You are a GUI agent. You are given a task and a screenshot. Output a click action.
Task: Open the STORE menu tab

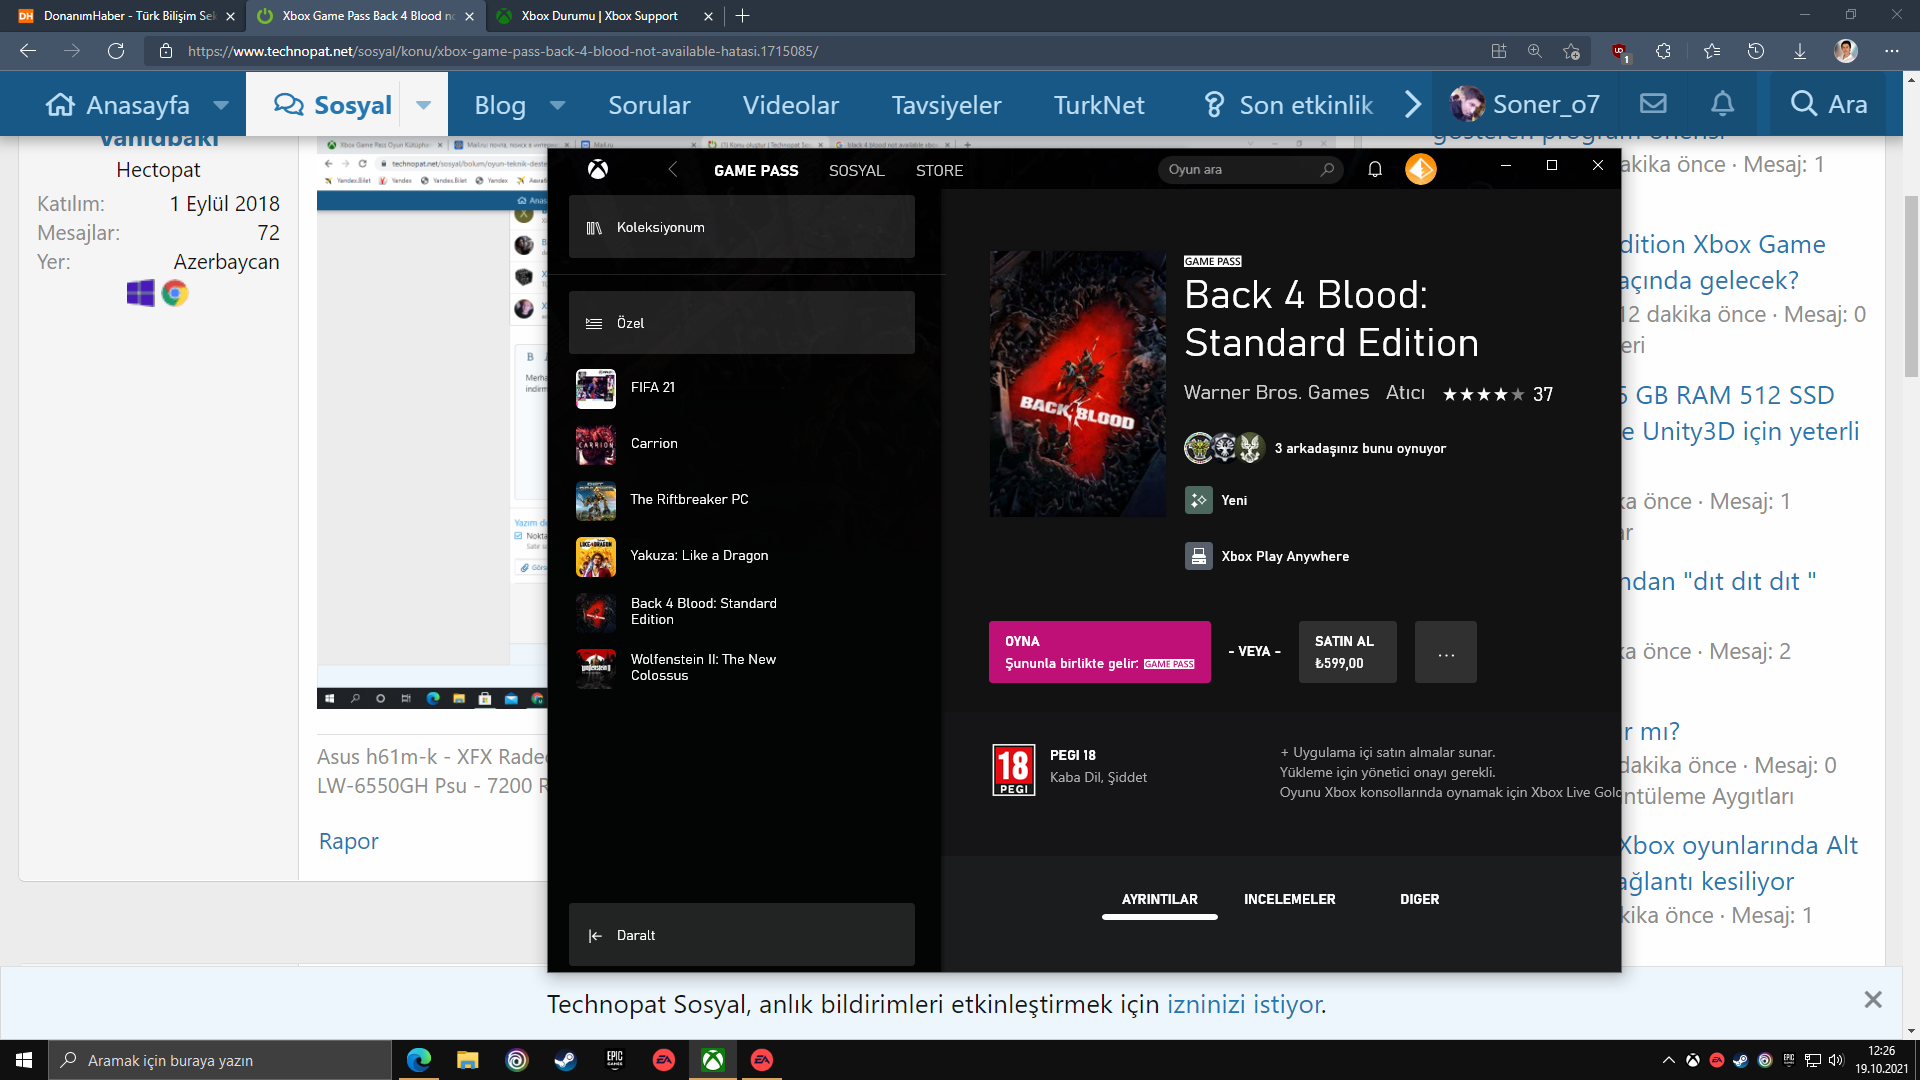point(939,171)
